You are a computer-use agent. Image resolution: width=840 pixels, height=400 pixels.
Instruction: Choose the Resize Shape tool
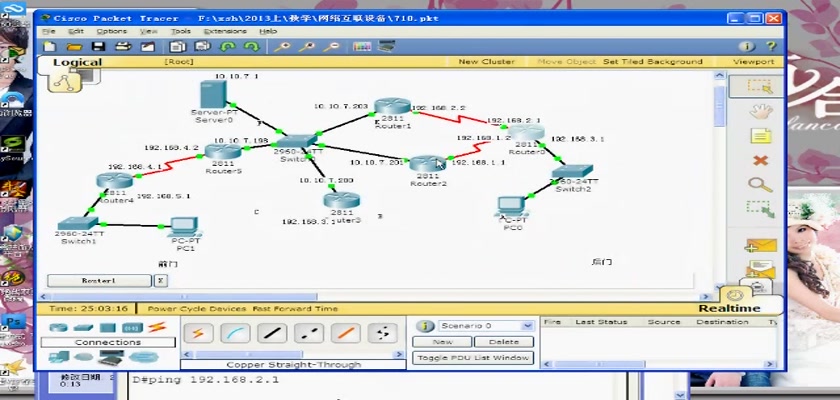760,209
